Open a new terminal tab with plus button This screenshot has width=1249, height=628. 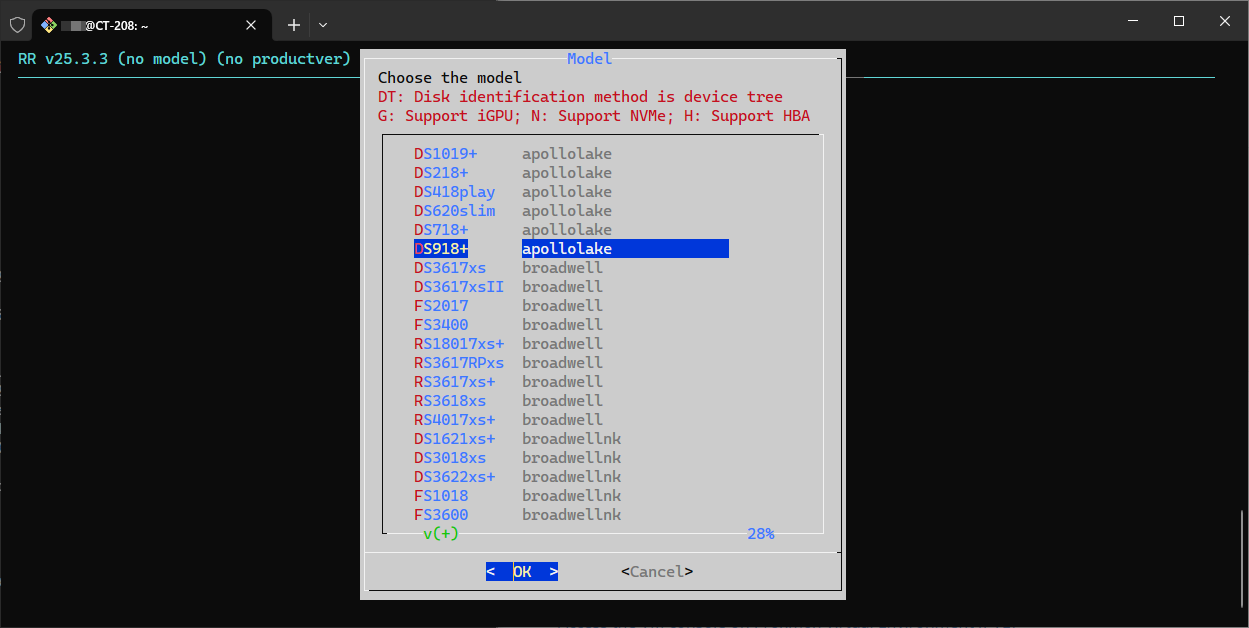coord(294,25)
